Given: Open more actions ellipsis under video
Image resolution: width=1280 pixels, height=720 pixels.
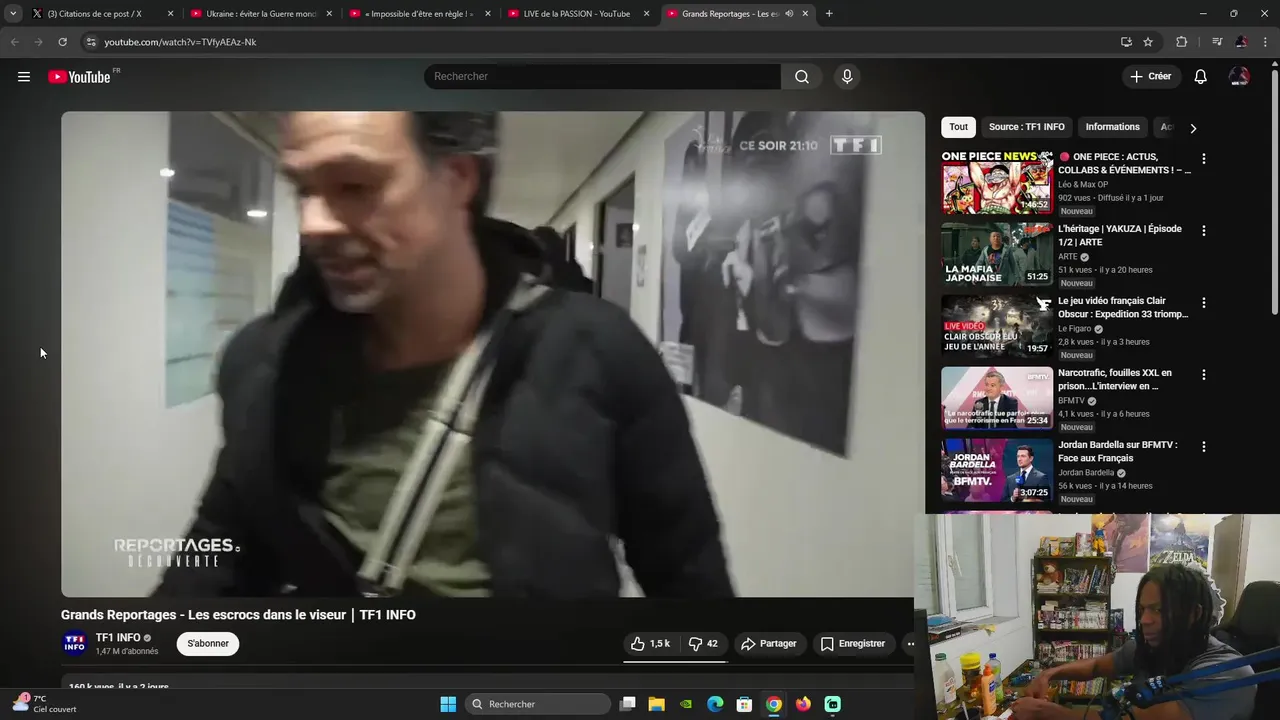Looking at the screenshot, I should tap(909, 644).
